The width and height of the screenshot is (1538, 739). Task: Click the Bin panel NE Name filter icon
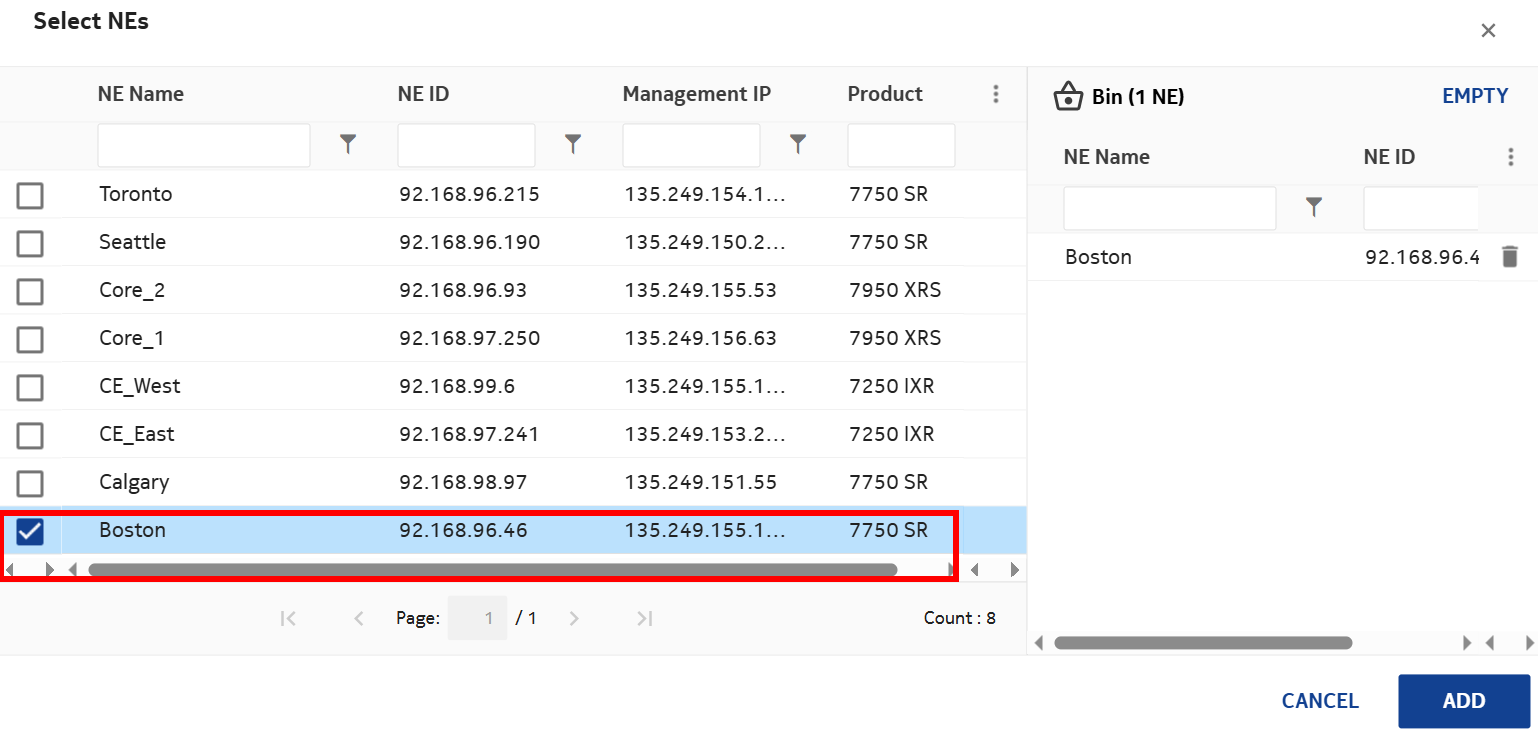pos(1314,207)
